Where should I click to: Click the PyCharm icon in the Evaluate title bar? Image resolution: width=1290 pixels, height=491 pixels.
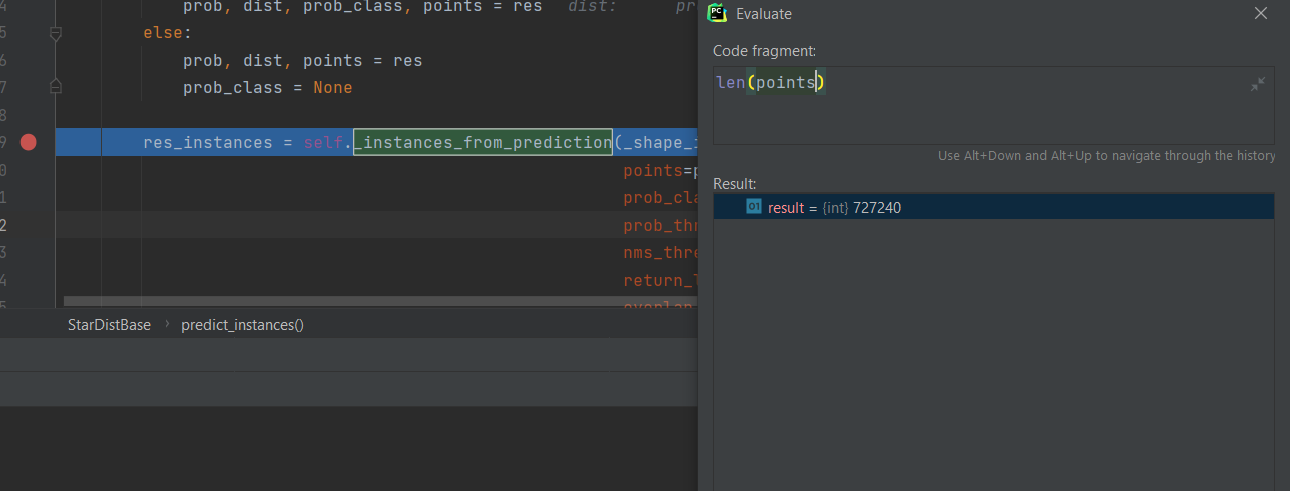click(x=717, y=14)
